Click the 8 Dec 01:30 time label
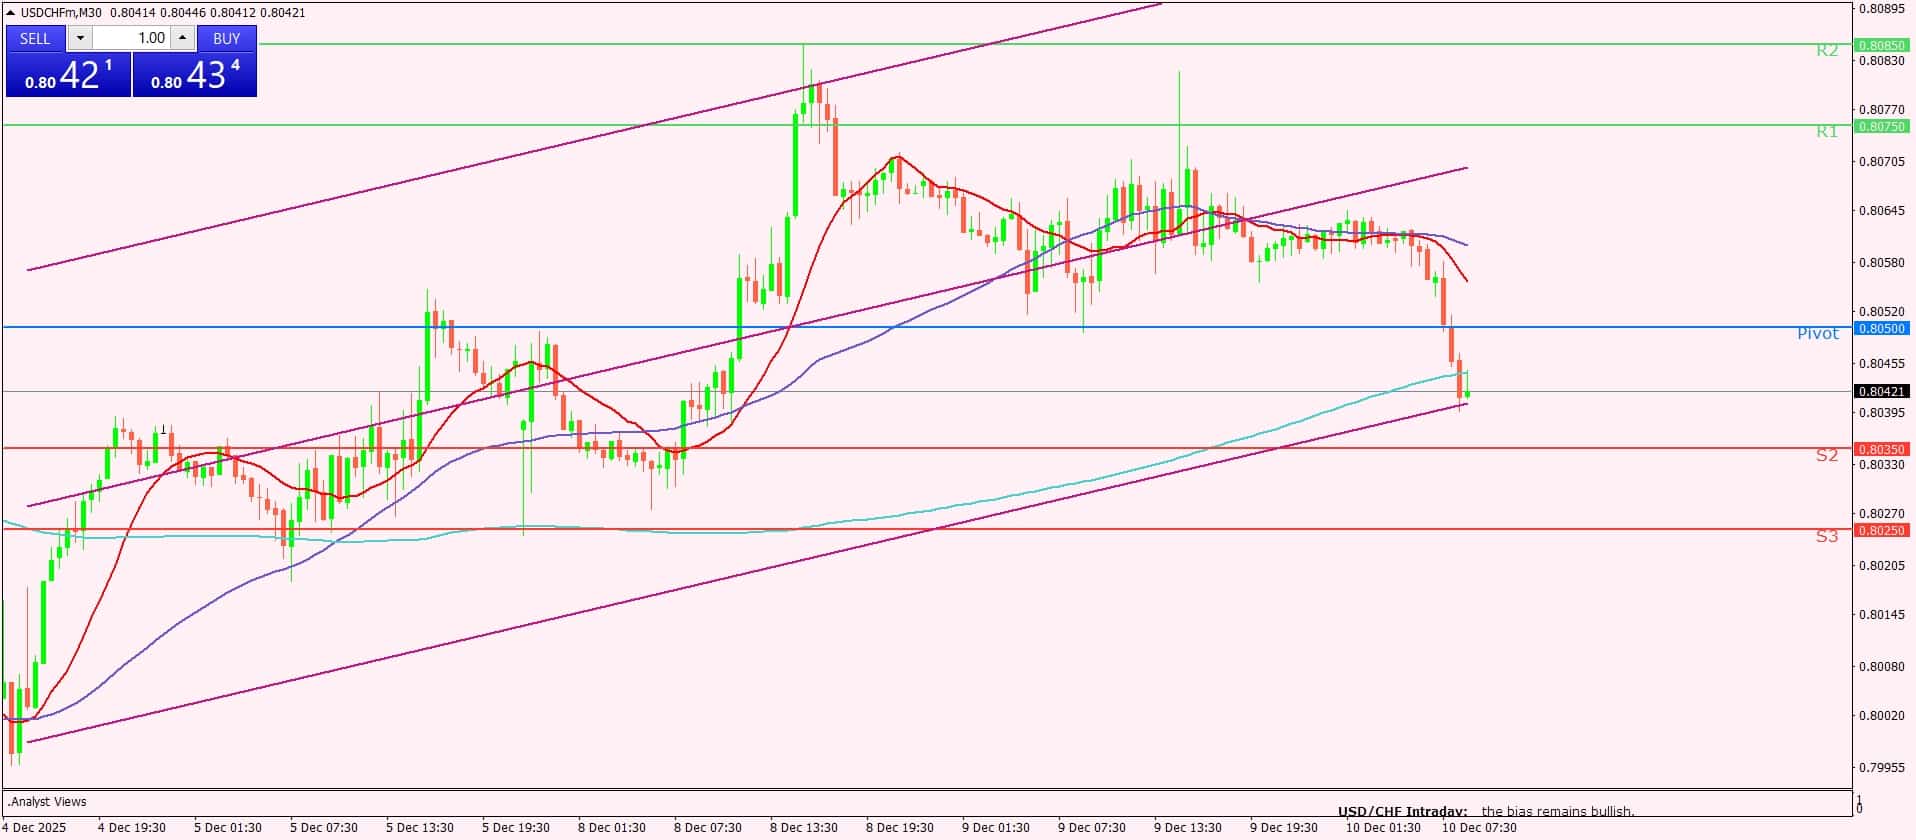1916x840 pixels. [x=612, y=827]
